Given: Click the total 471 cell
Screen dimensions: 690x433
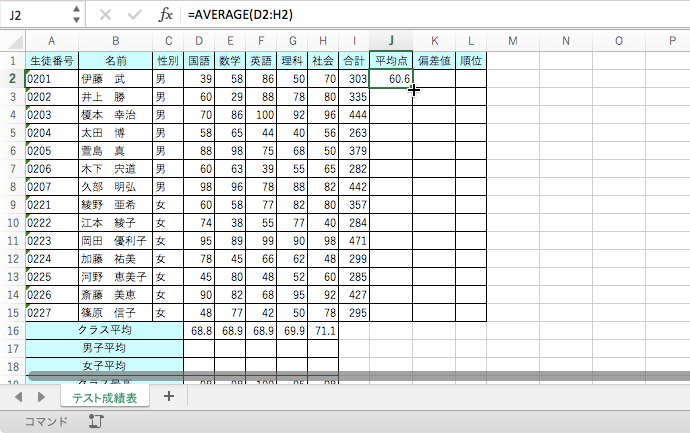Looking at the screenshot, I should coord(354,241).
